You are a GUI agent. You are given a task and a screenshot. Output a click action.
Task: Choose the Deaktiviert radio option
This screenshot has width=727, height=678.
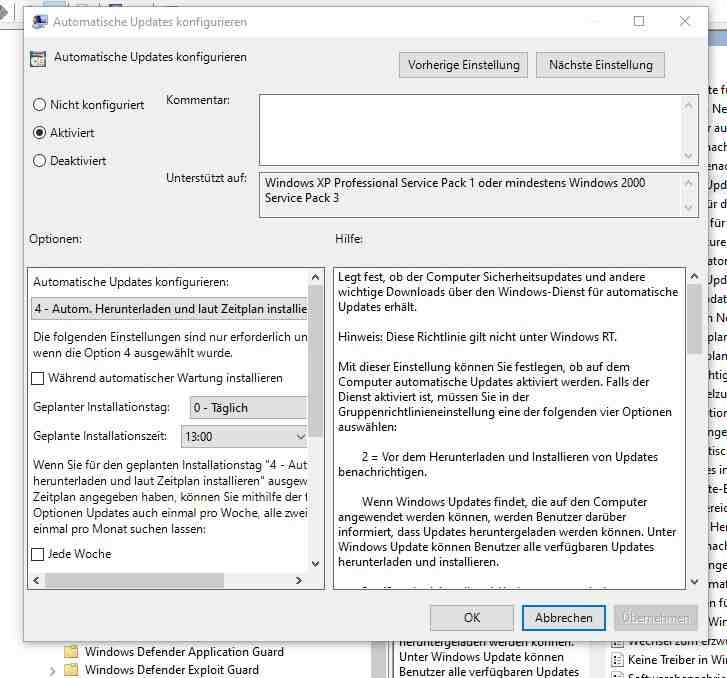(39, 161)
